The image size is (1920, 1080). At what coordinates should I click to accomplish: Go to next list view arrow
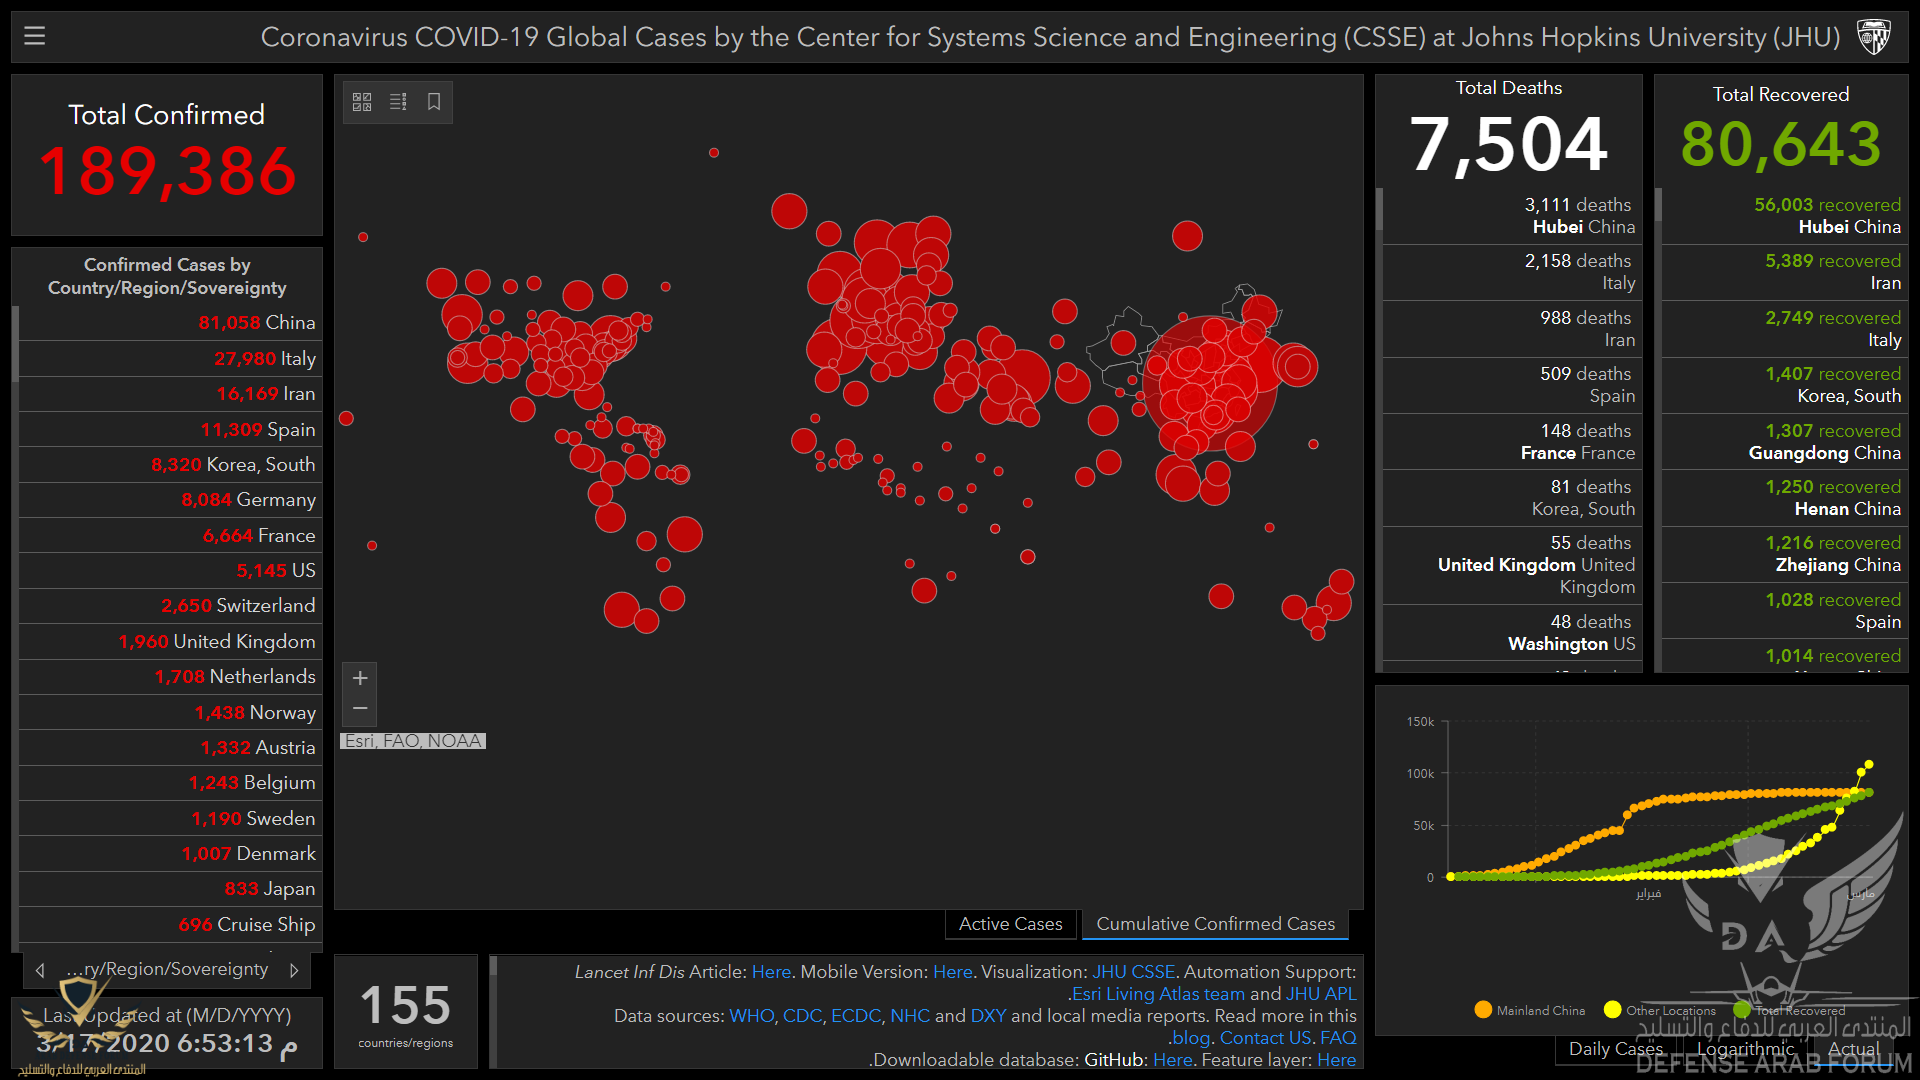click(x=294, y=970)
